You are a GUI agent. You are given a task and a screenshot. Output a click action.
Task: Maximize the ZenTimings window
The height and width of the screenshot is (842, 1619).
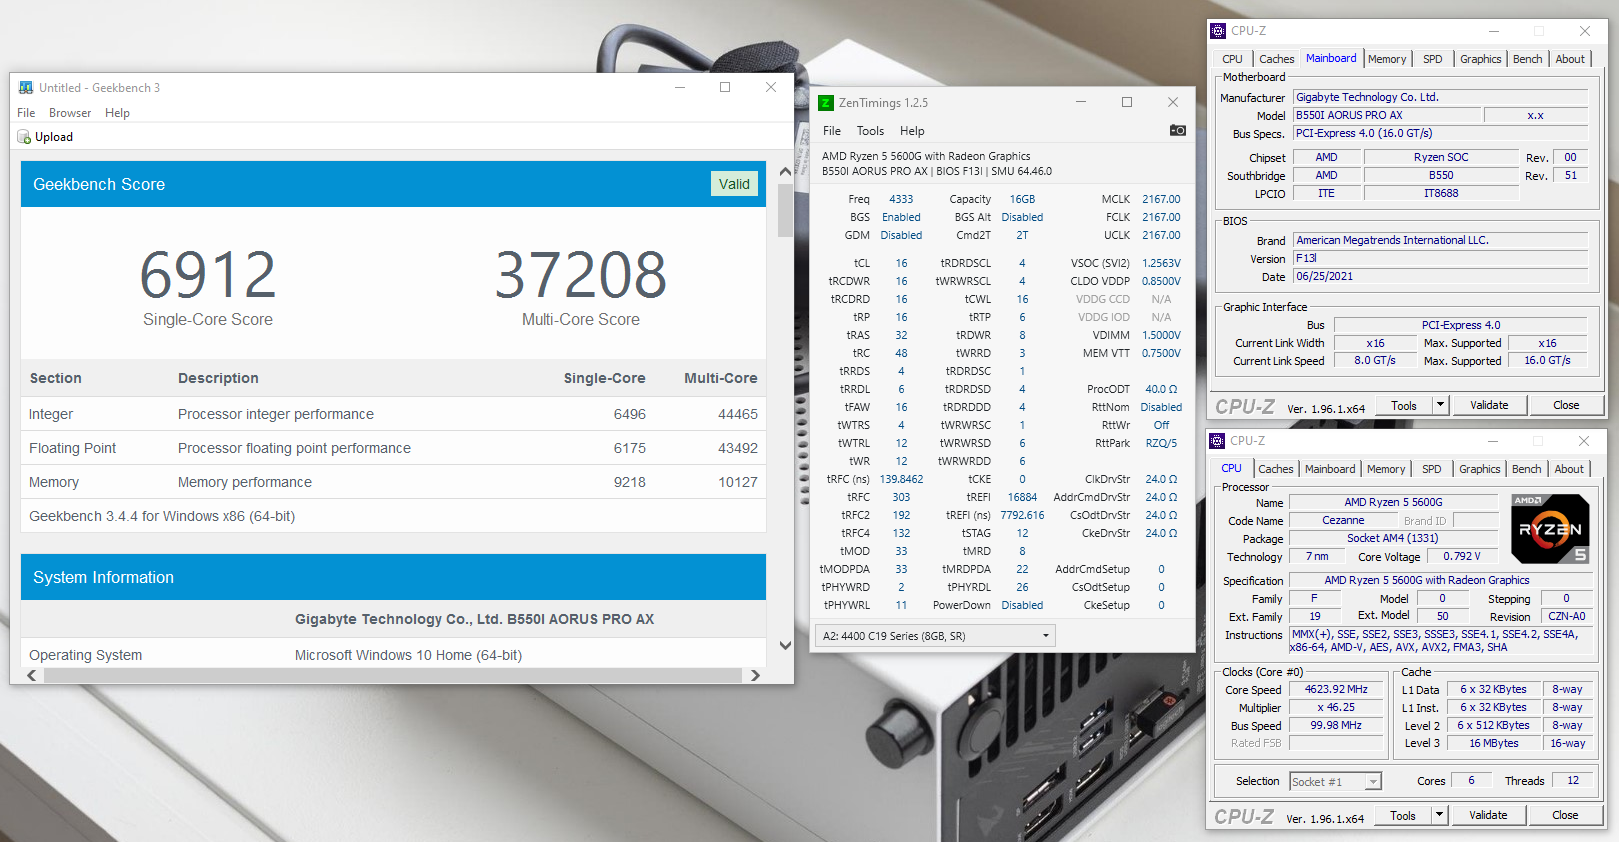click(1127, 102)
